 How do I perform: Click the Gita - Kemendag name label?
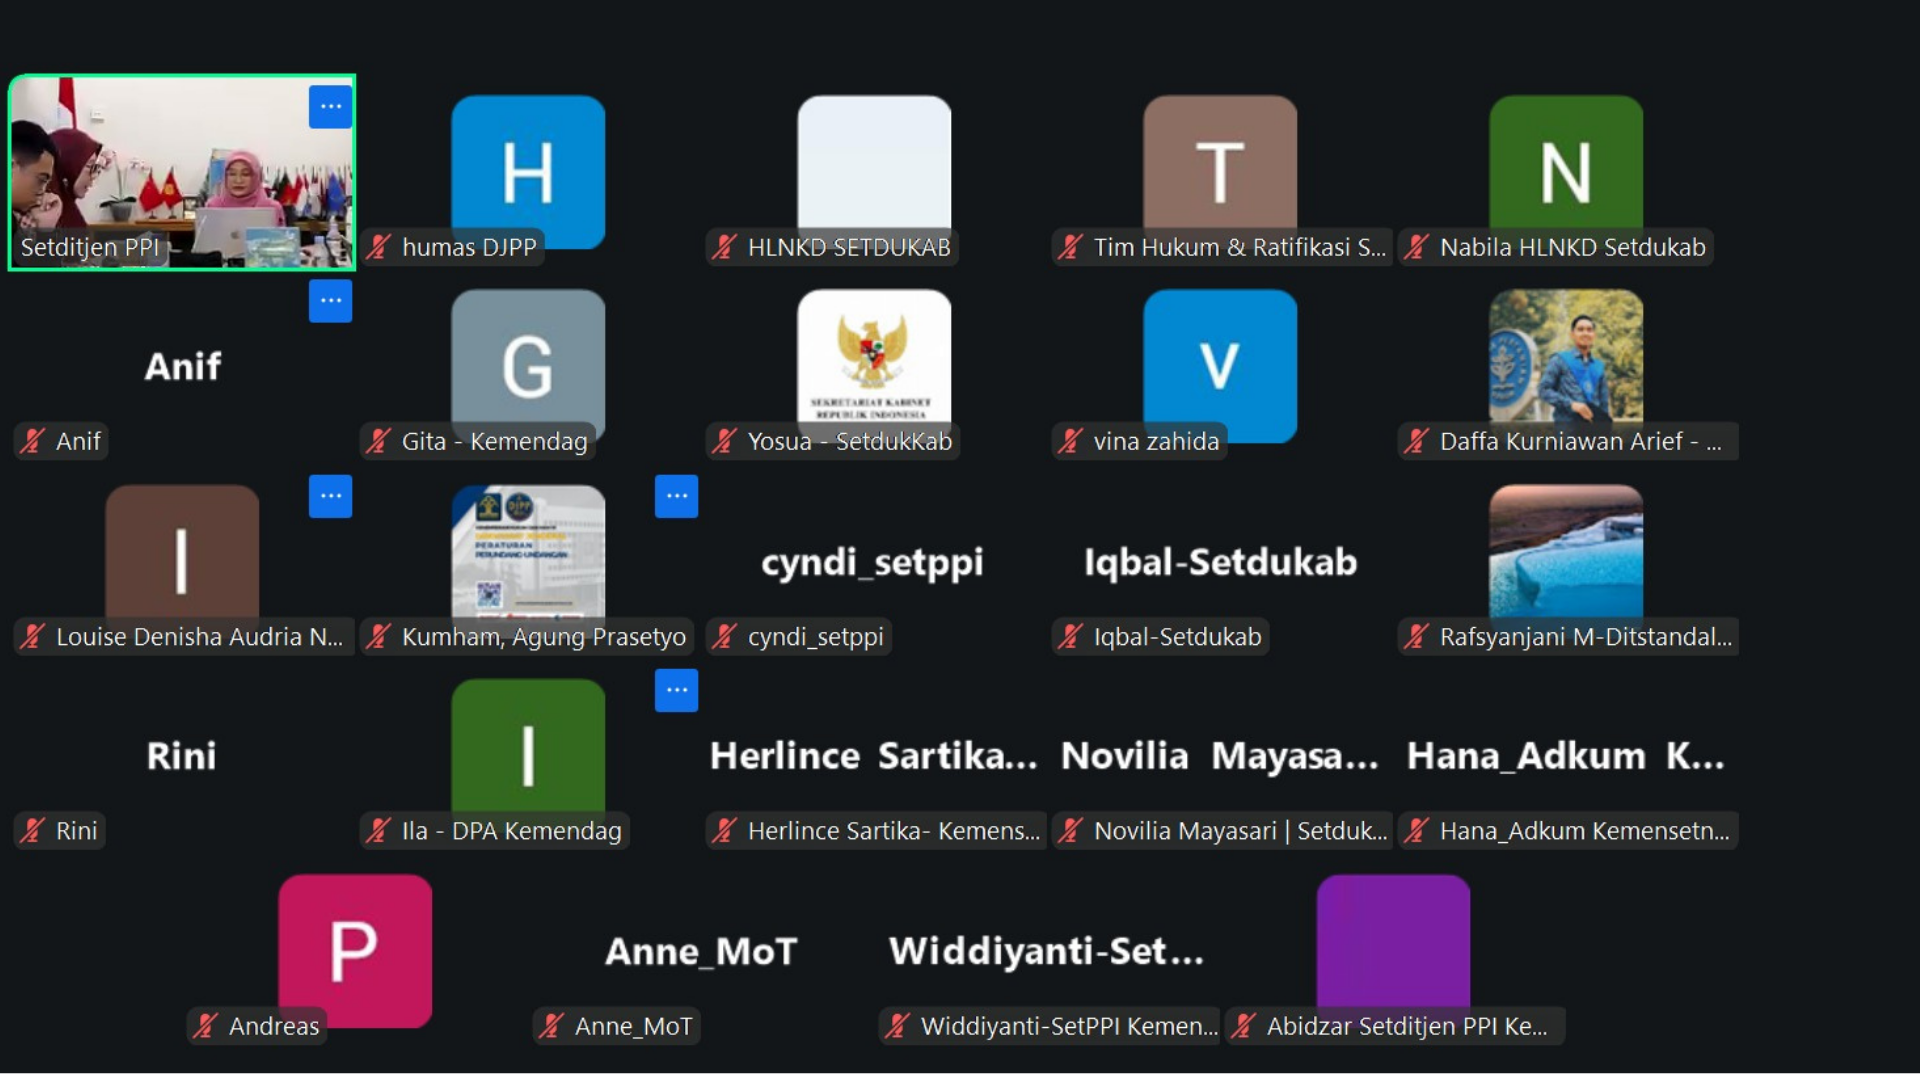tap(494, 441)
